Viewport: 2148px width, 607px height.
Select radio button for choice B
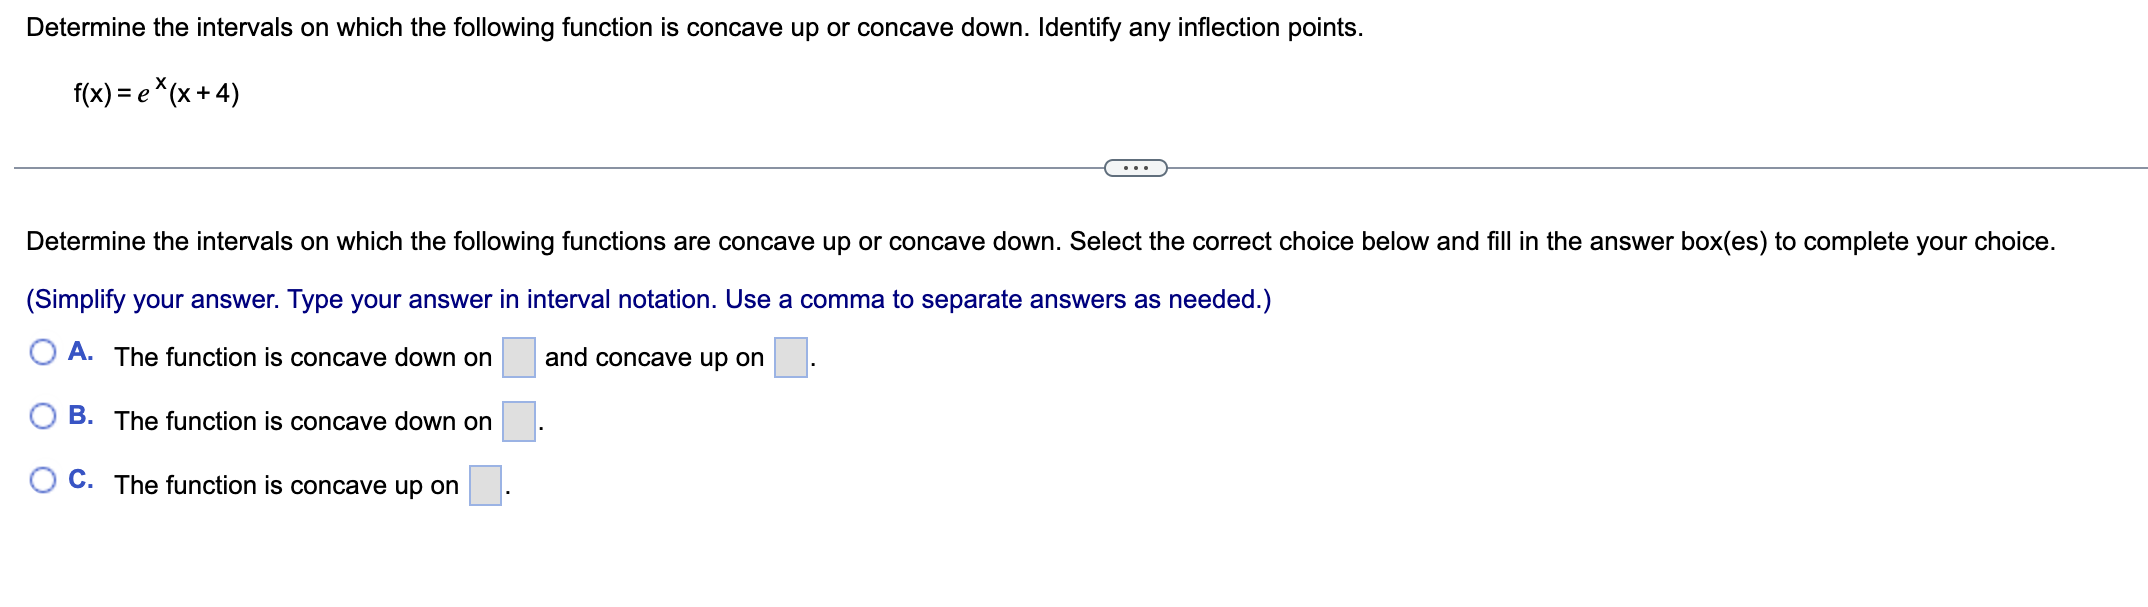43,416
